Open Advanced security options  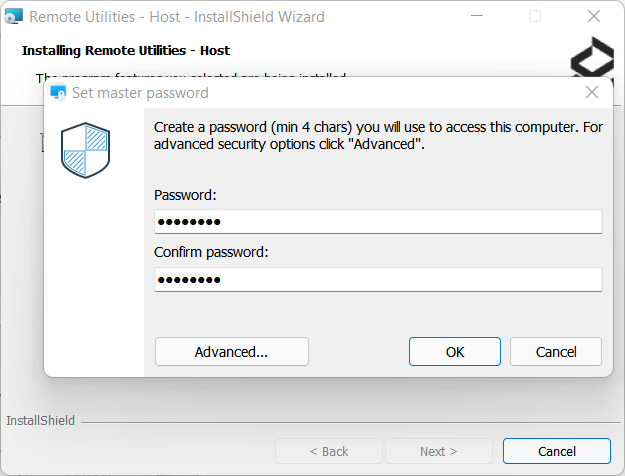[231, 352]
